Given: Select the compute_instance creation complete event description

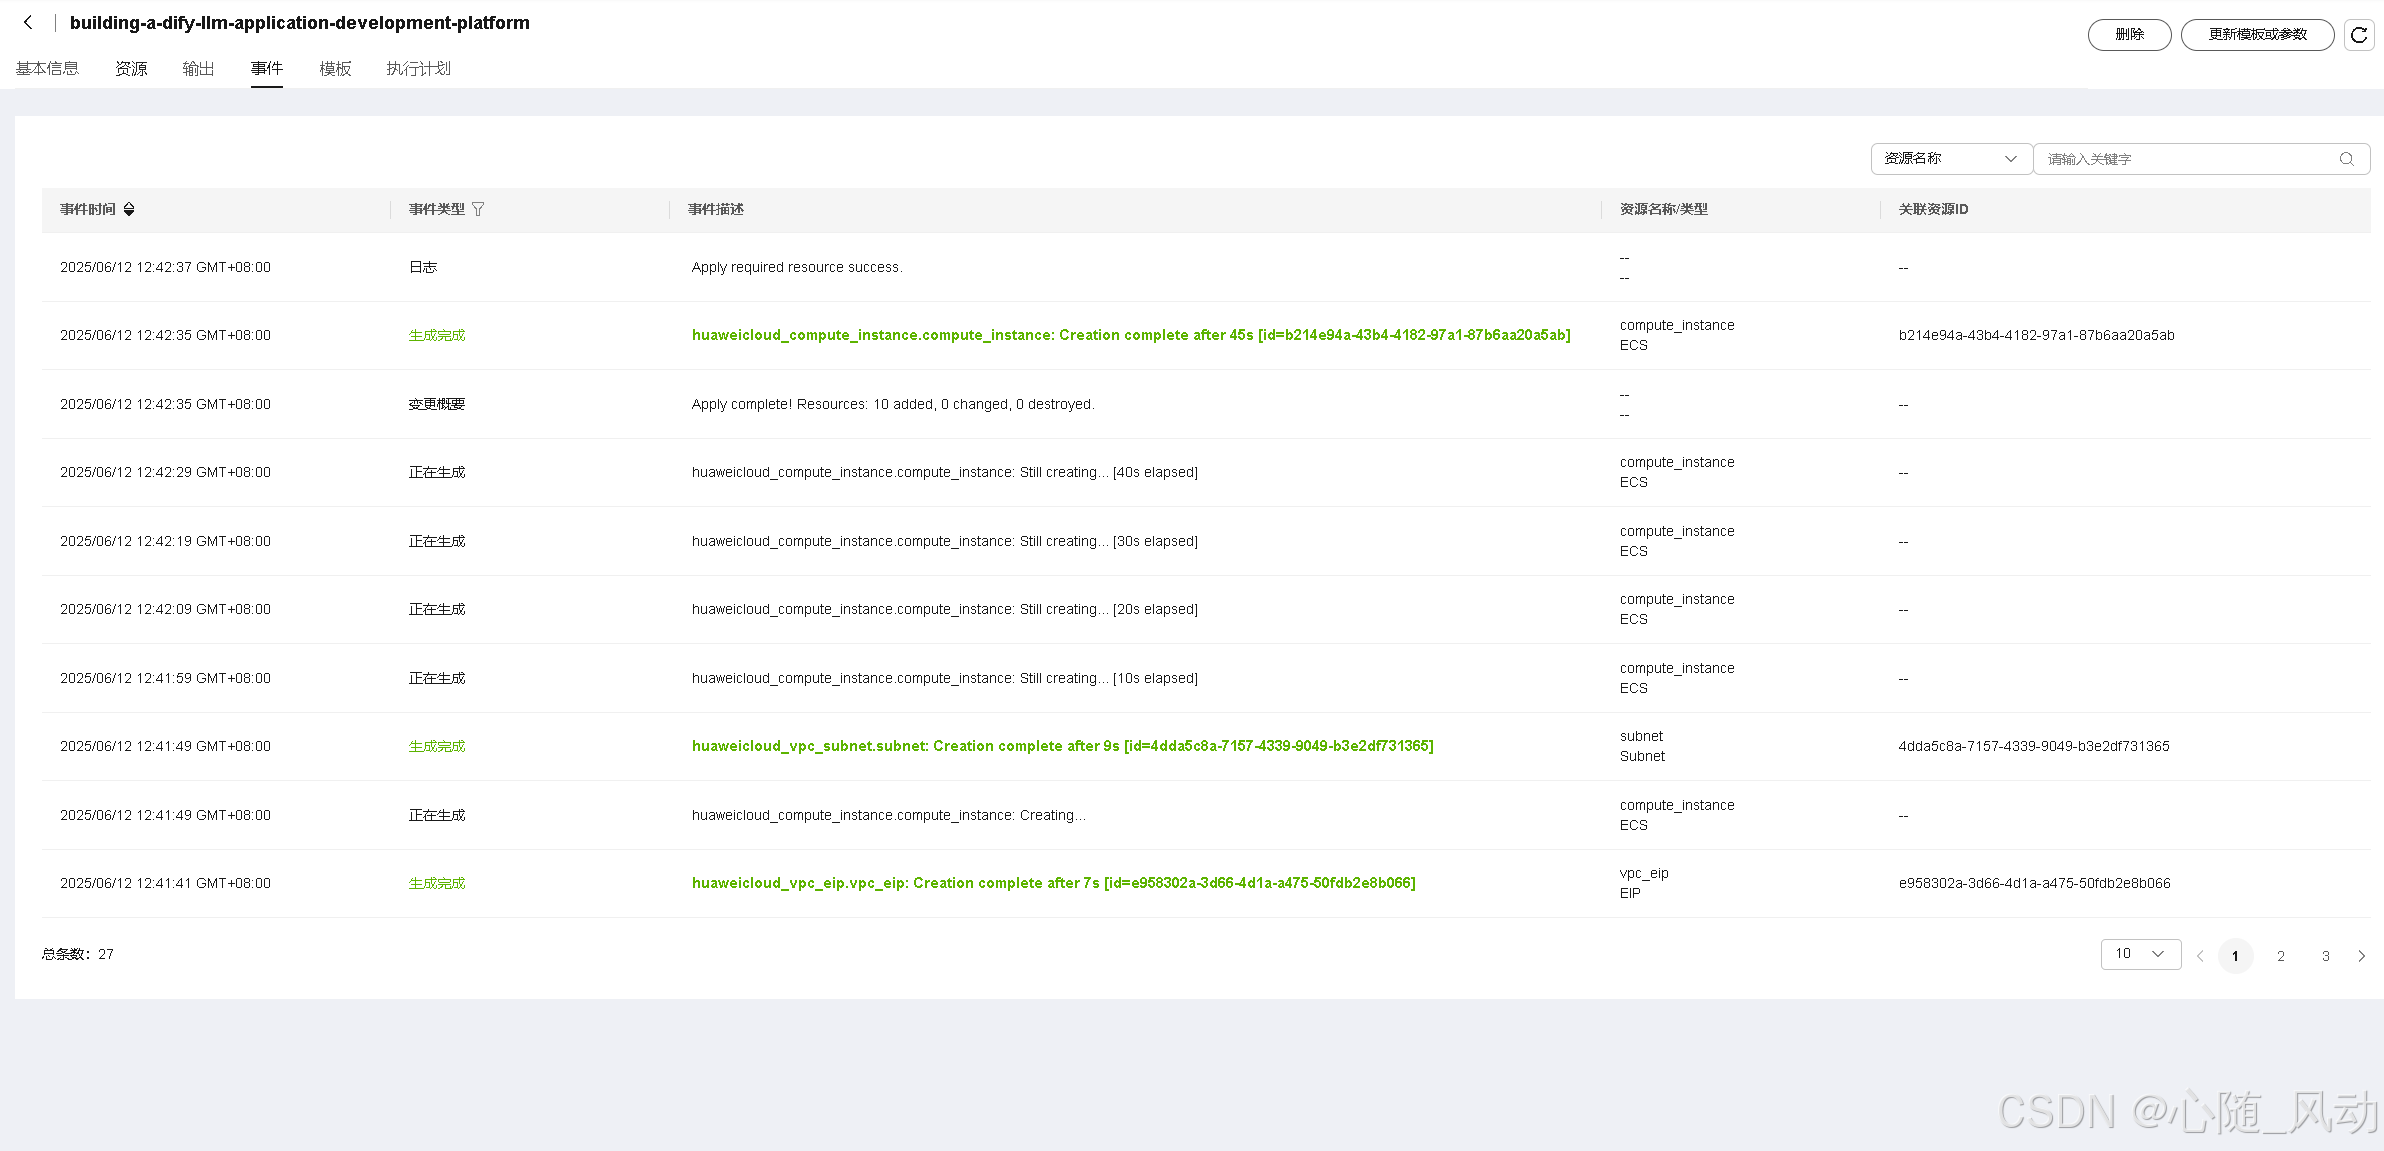Looking at the screenshot, I should (1130, 335).
